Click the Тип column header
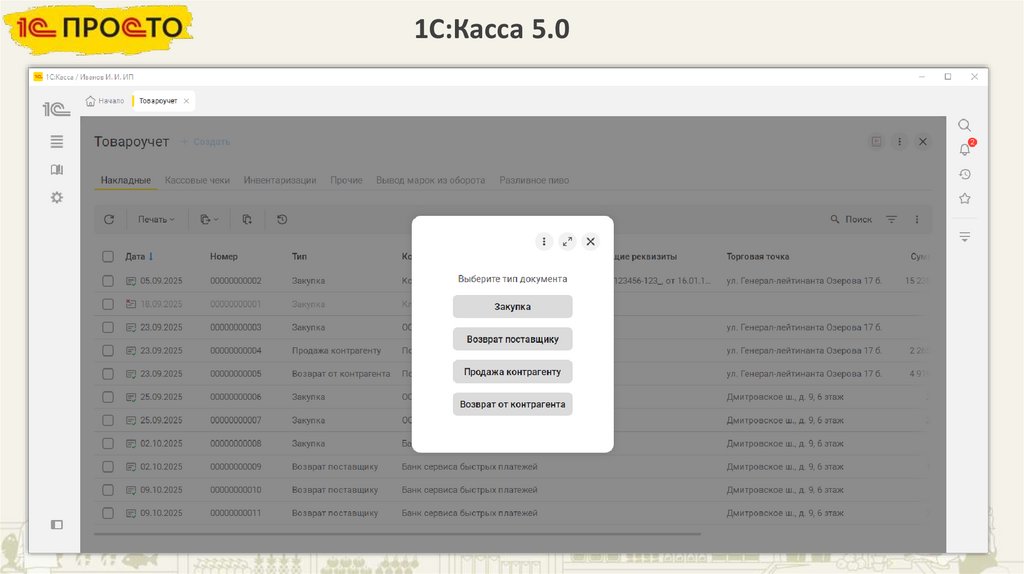 (299, 257)
